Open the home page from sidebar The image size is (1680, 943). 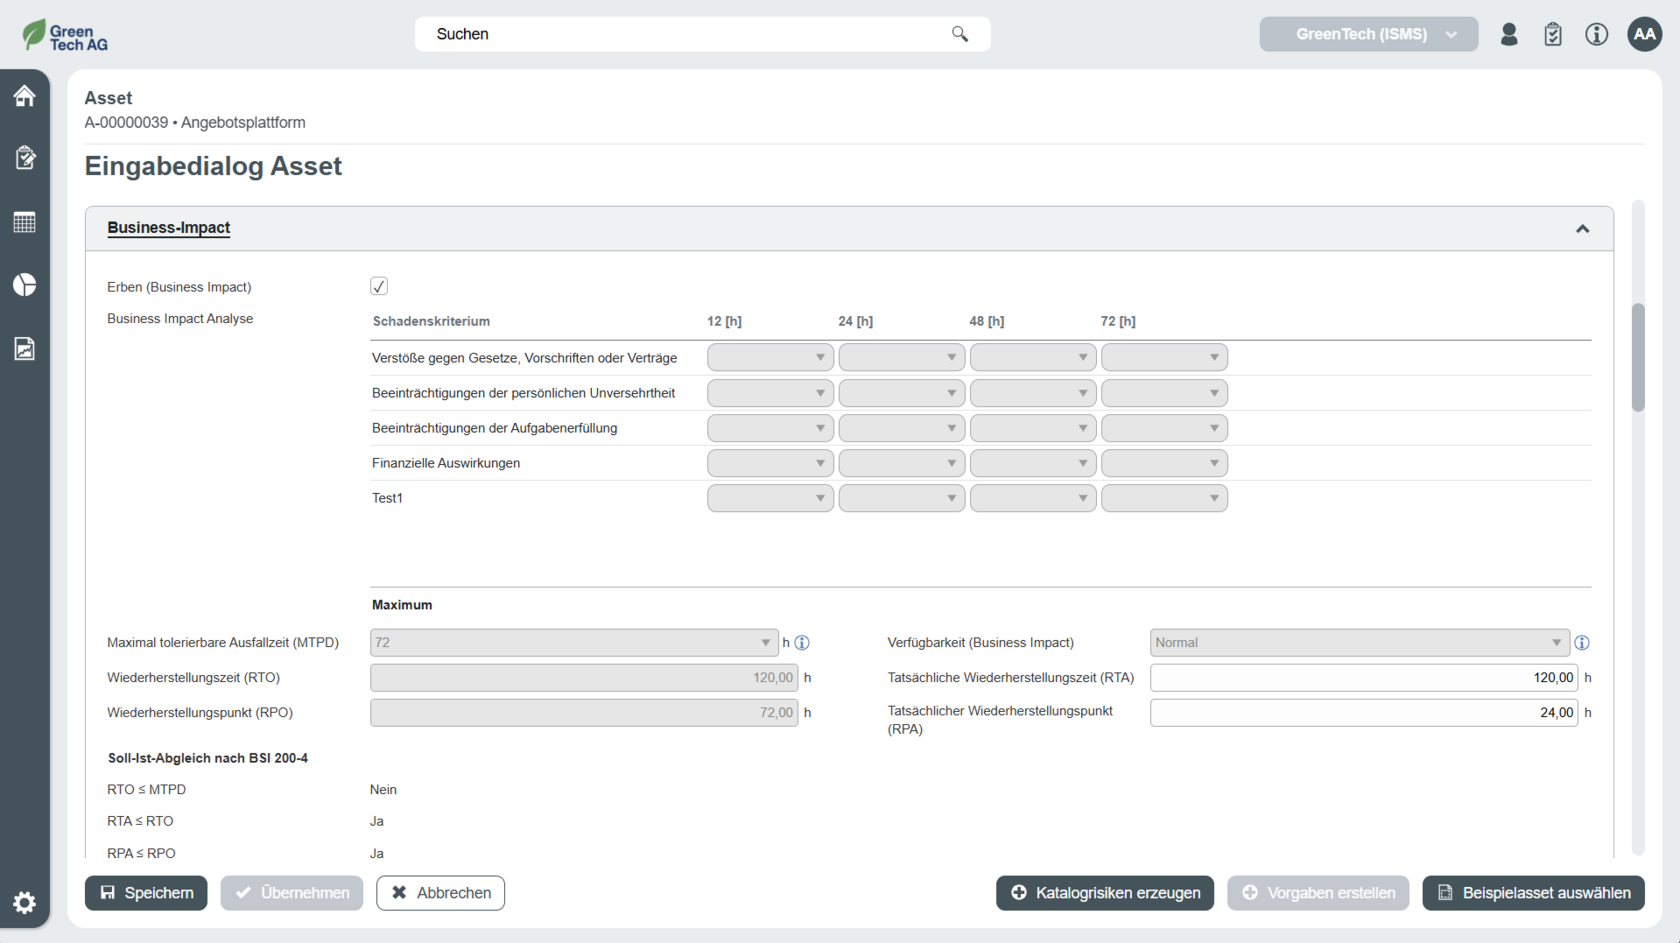click(25, 96)
